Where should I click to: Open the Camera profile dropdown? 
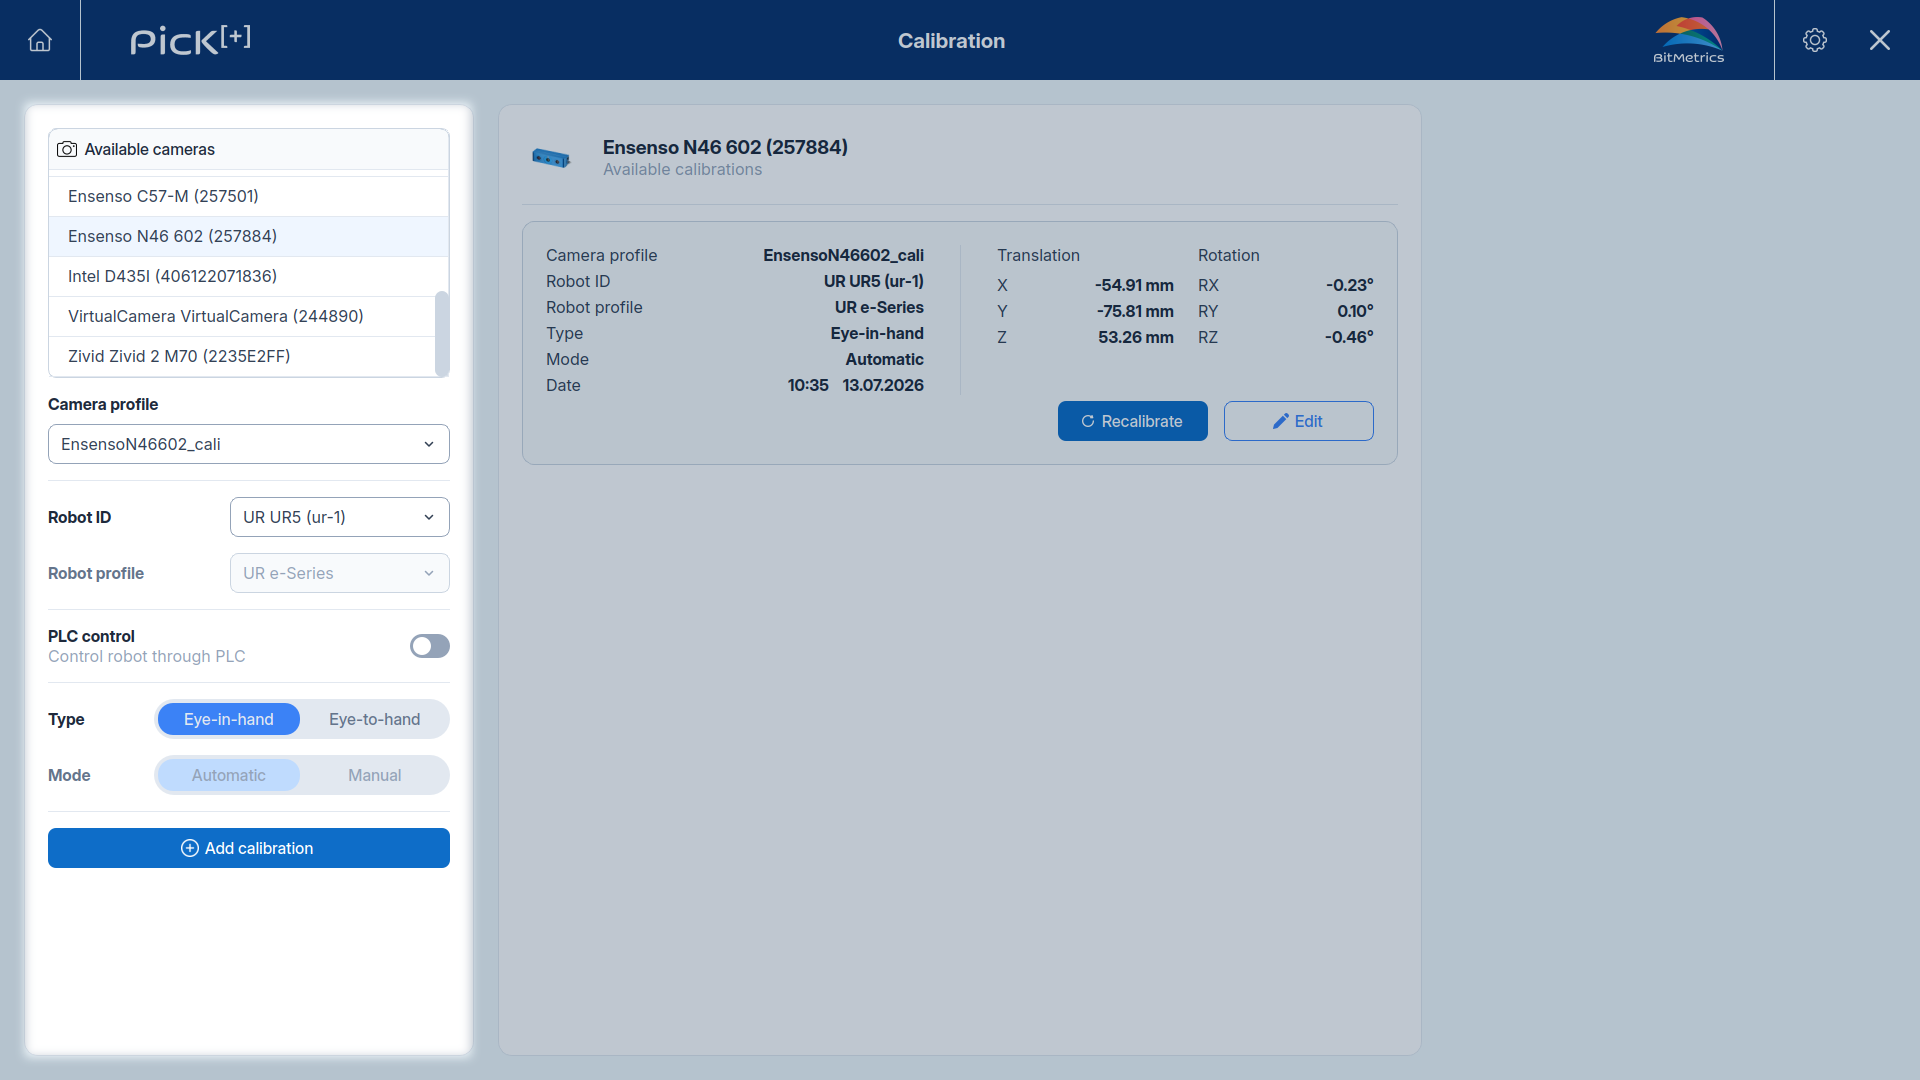[249, 444]
